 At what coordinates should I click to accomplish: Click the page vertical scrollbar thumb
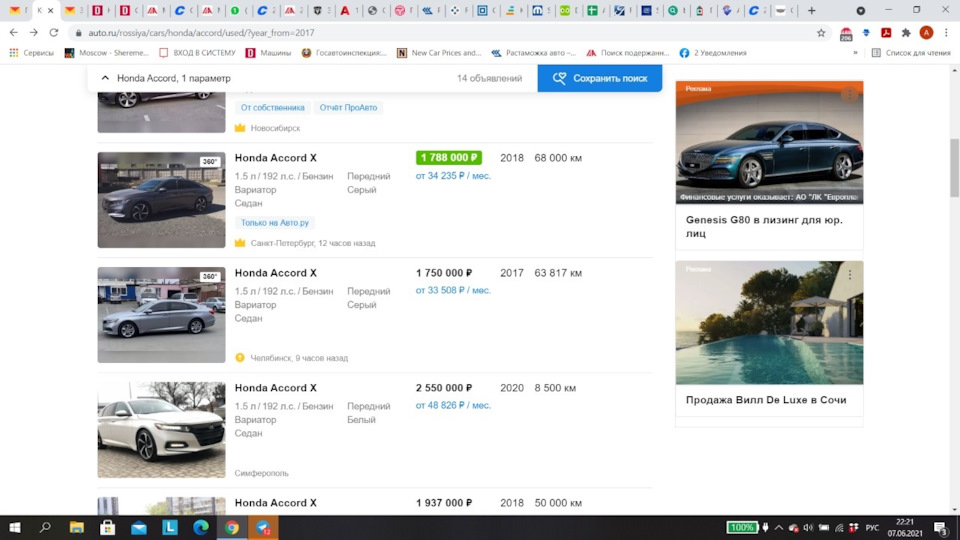(954, 168)
